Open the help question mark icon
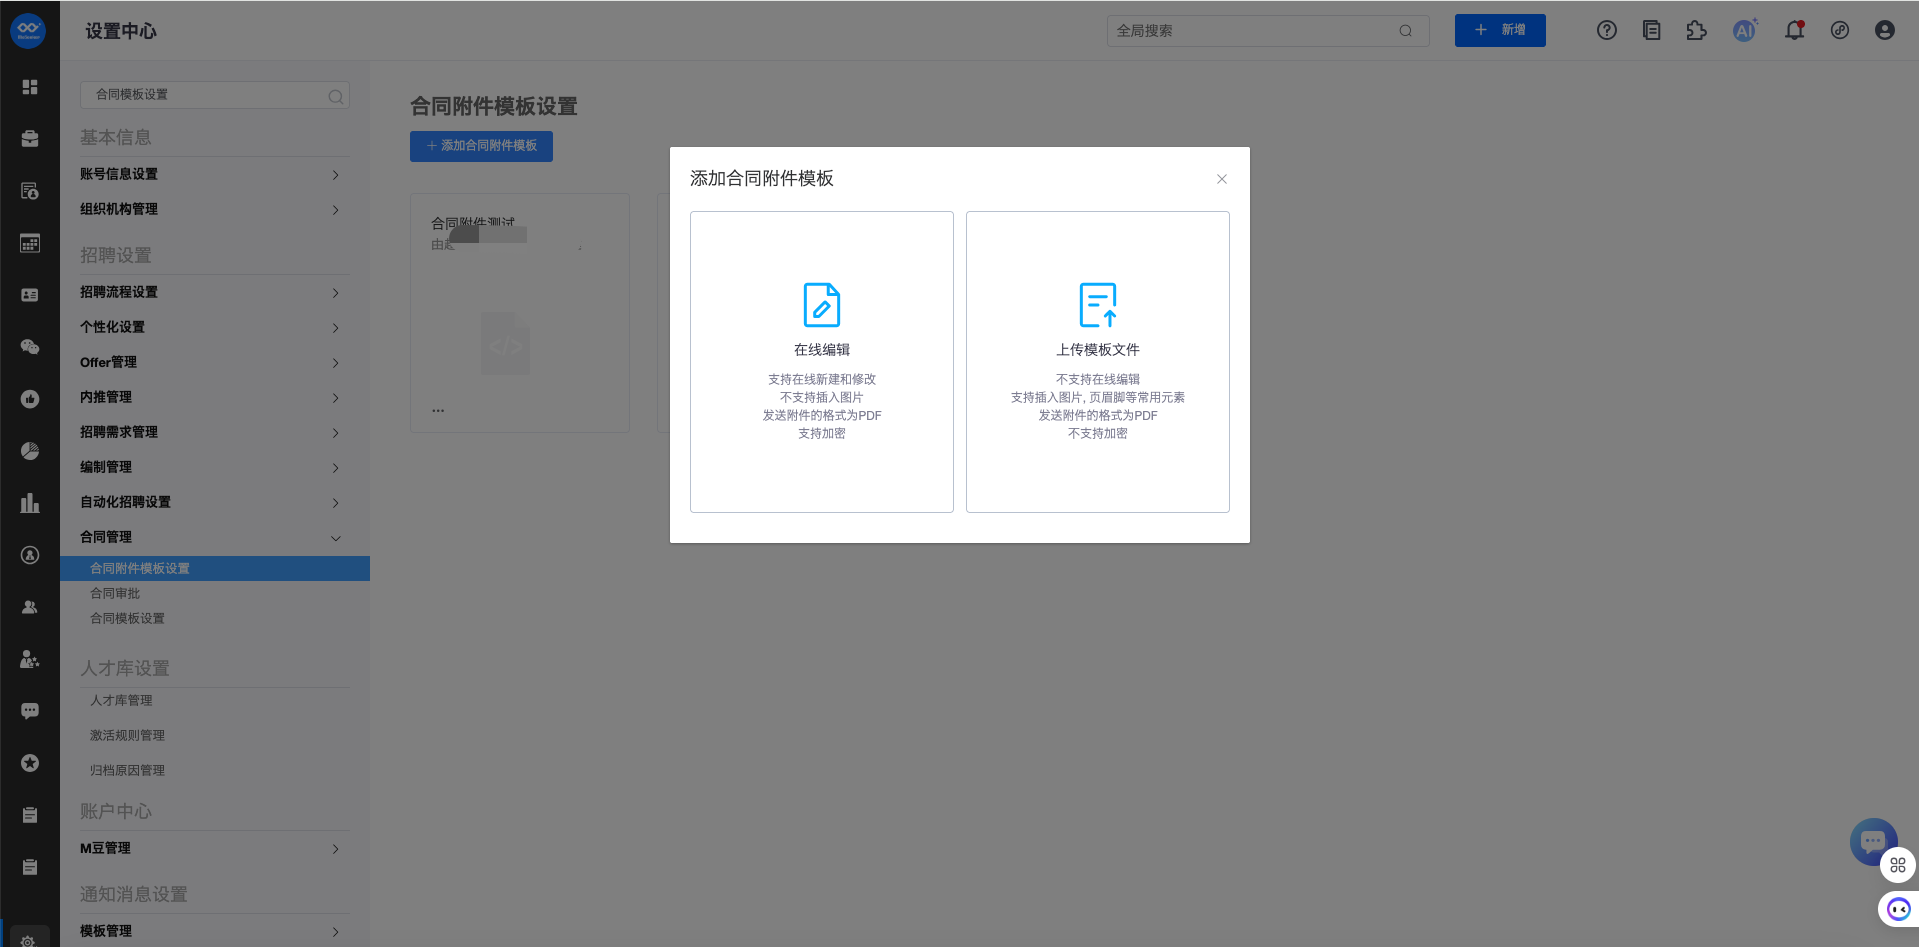The width and height of the screenshot is (1919, 947). [1607, 30]
